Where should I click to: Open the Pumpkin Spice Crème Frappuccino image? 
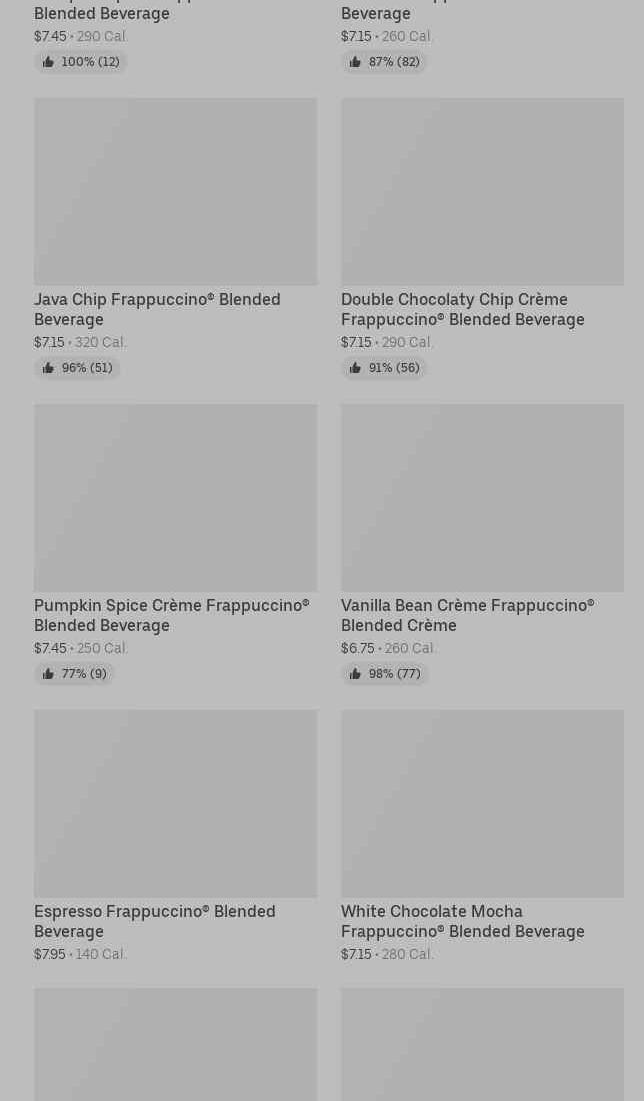pos(175,497)
